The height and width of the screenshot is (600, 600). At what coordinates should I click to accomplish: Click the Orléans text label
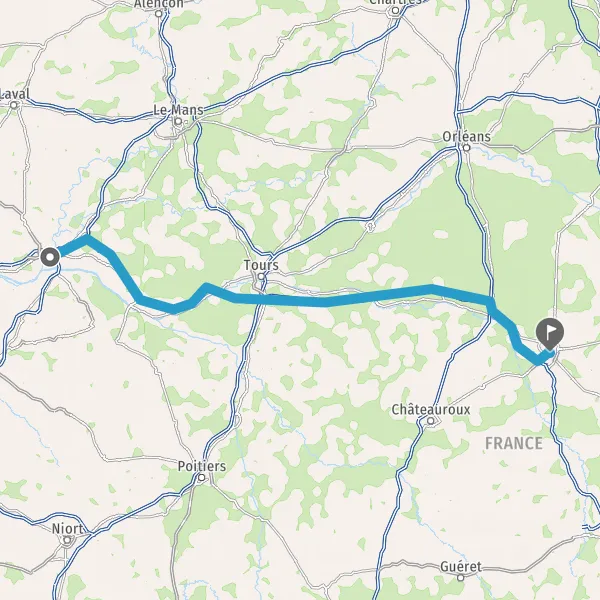tap(466, 137)
